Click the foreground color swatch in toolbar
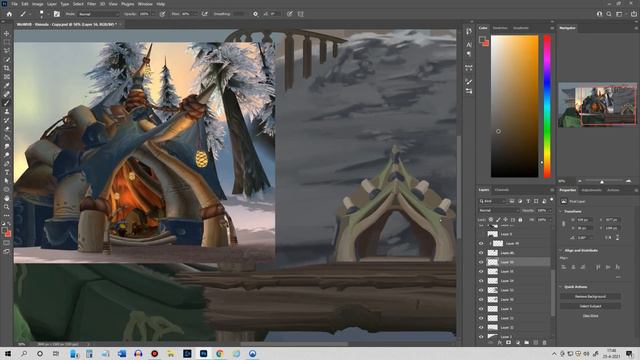Screen dimensions: 640x360 (4, 231)
